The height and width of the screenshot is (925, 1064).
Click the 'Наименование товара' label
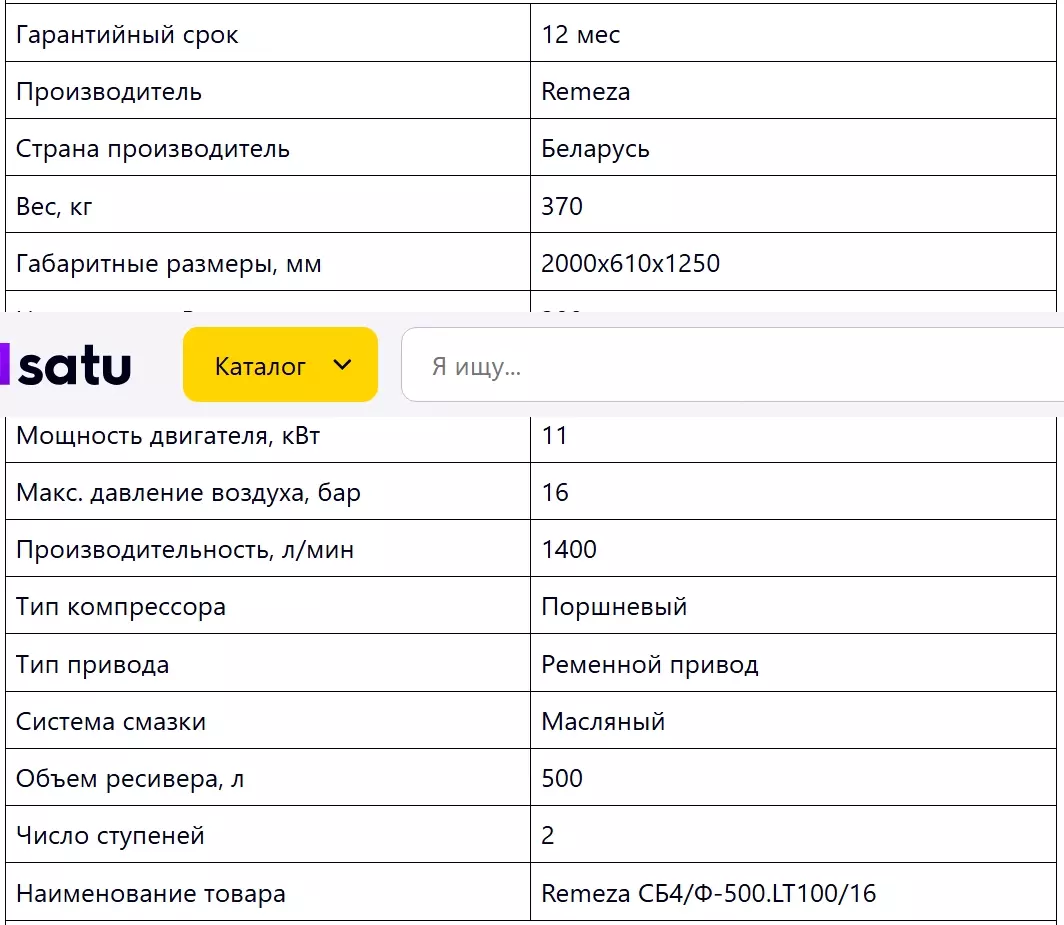(x=151, y=892)
